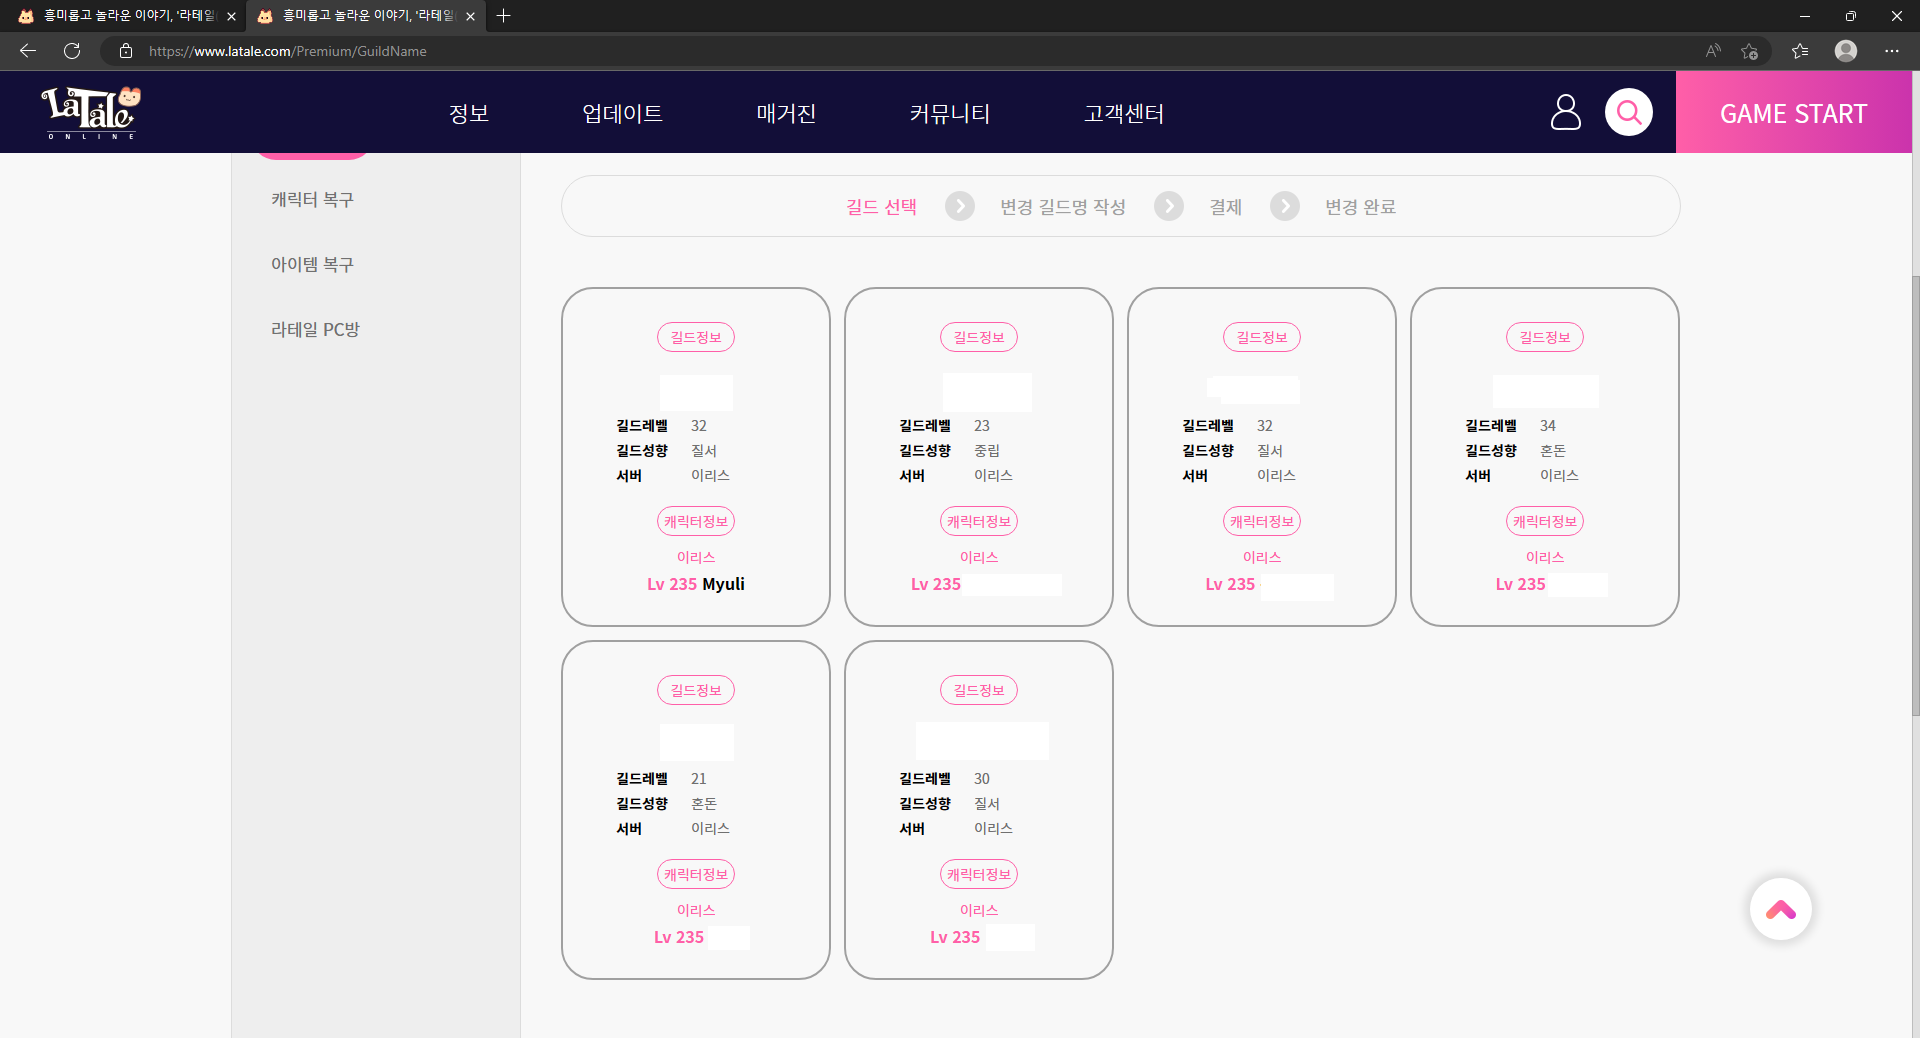
Task: Select the guild card with 중립 alignment
Action: pyautogui.click(x=979, y=457)
